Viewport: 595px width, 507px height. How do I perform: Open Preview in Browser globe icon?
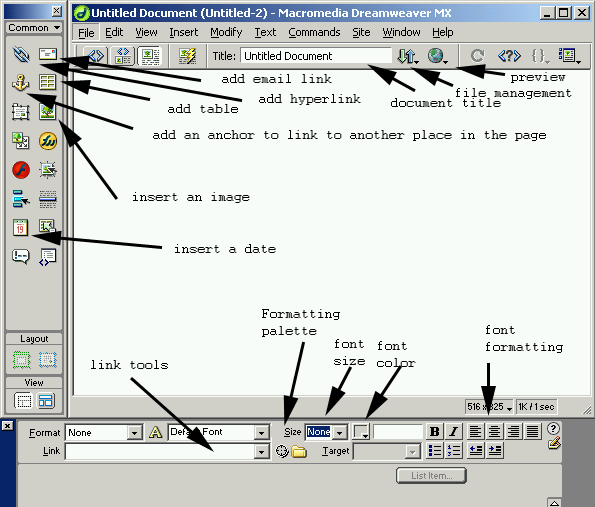tap(437, 56)
